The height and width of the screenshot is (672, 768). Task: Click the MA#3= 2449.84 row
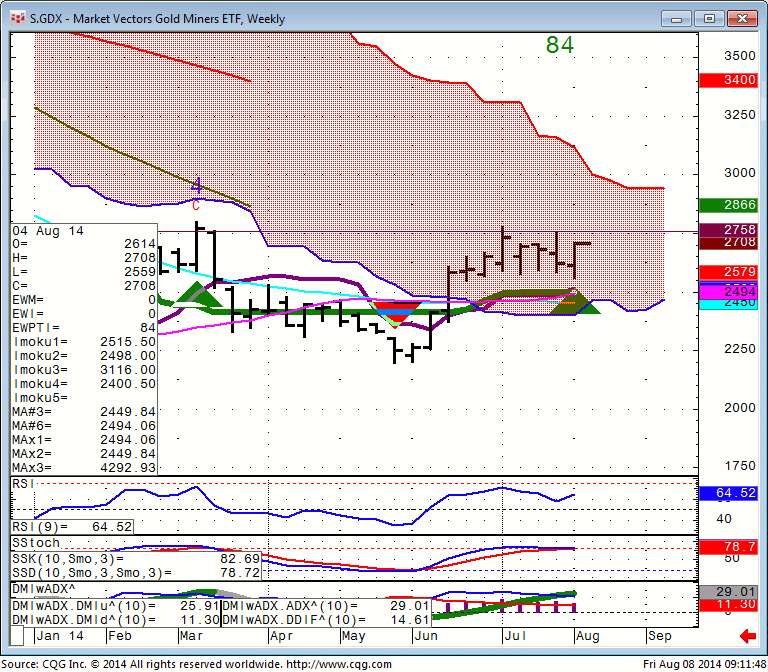pyautogui.click(x=84, y=412)
